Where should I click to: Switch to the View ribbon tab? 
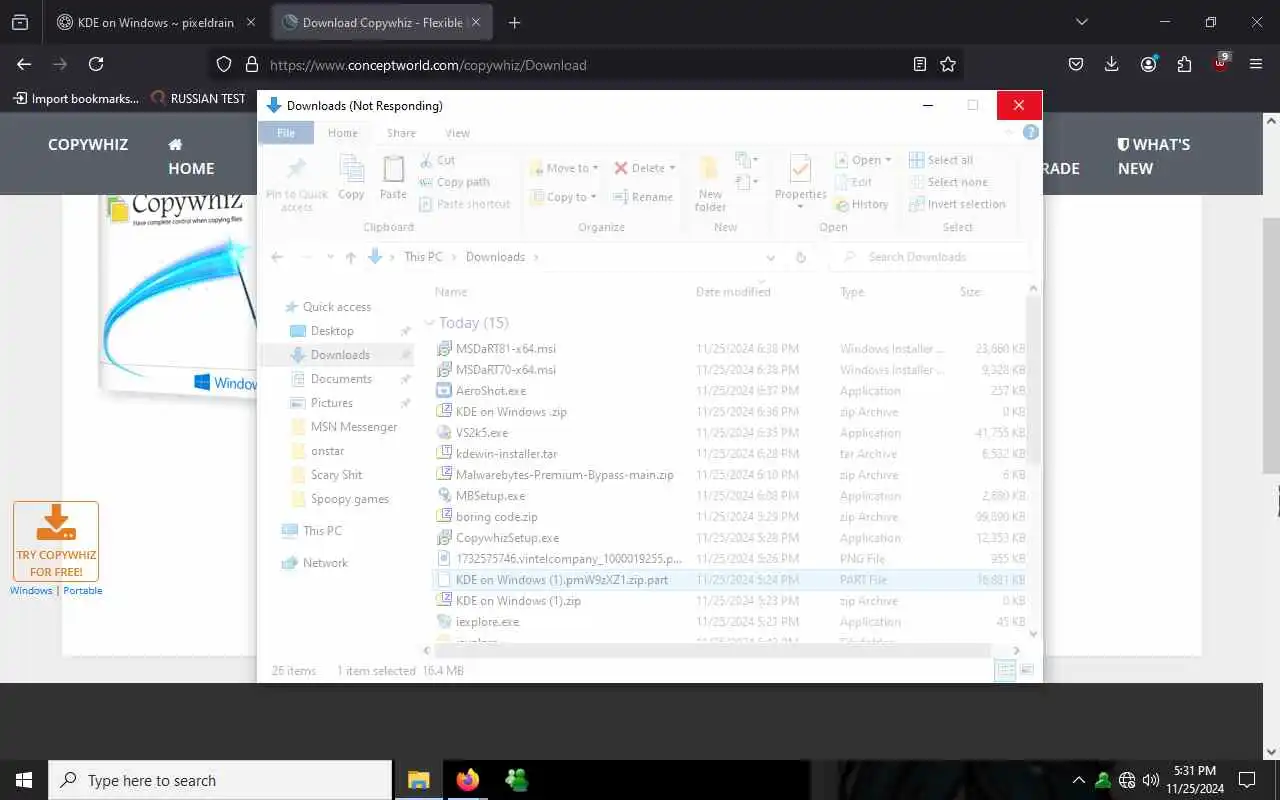[x=458, y=133]
